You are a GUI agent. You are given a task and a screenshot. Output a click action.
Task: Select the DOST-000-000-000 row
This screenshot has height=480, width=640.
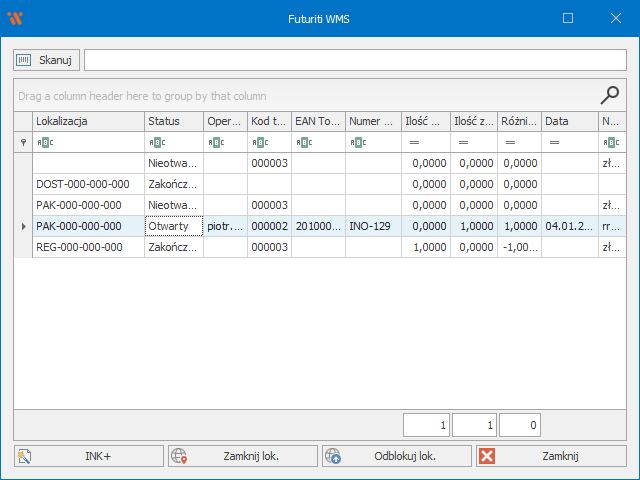pos(88,184)
